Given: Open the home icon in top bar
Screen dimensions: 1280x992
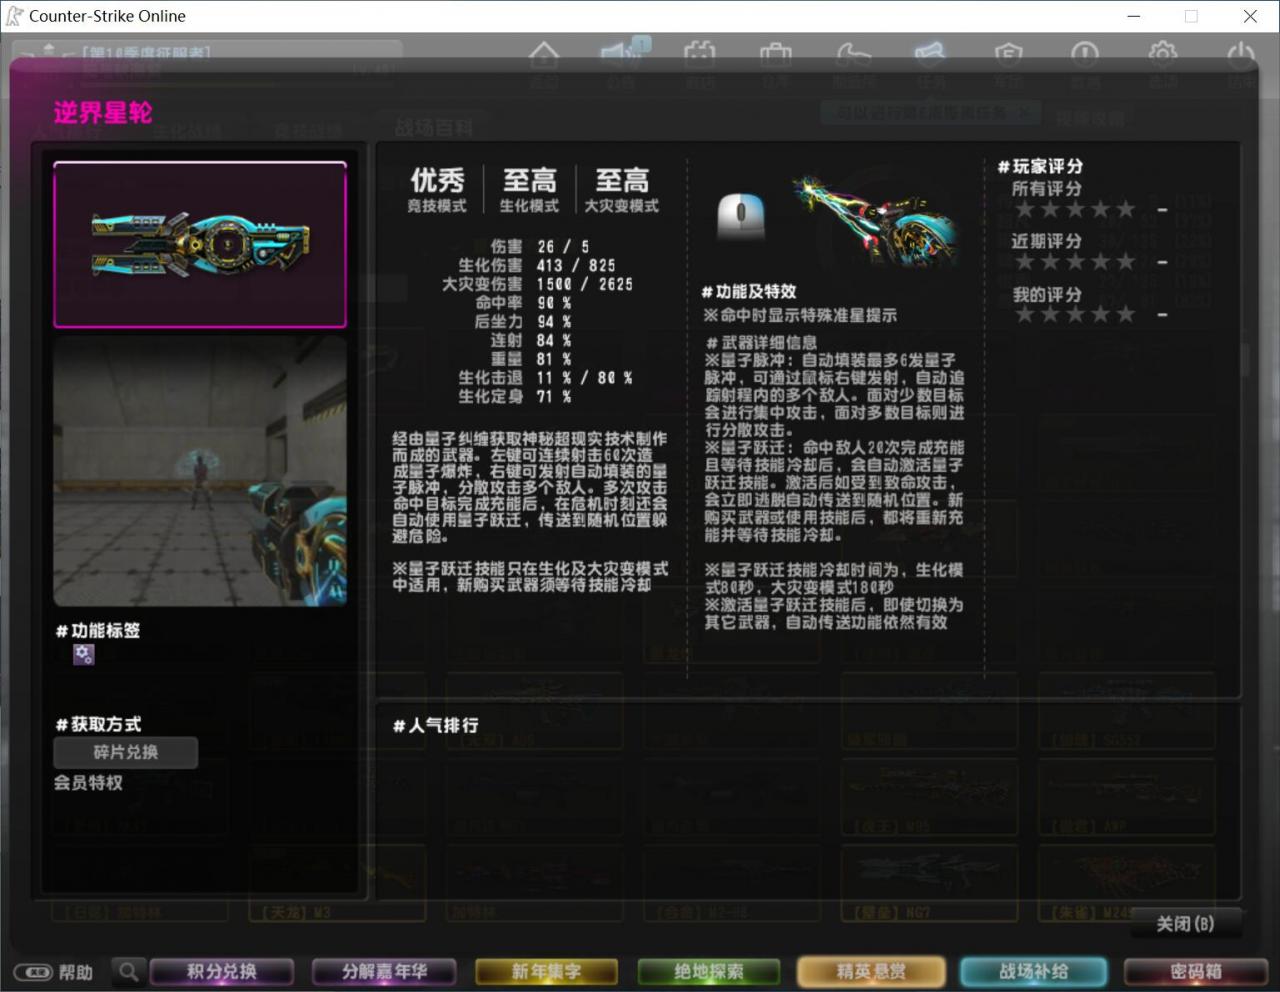Looking at the screenshot, I should [543, 55].
